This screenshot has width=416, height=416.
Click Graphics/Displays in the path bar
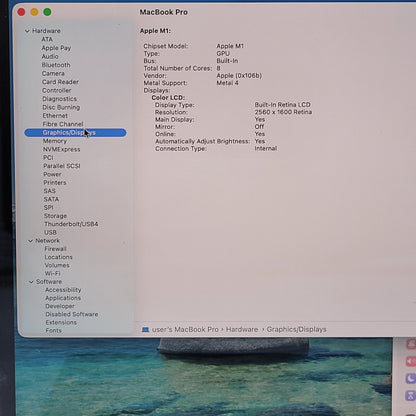(296, 329)
